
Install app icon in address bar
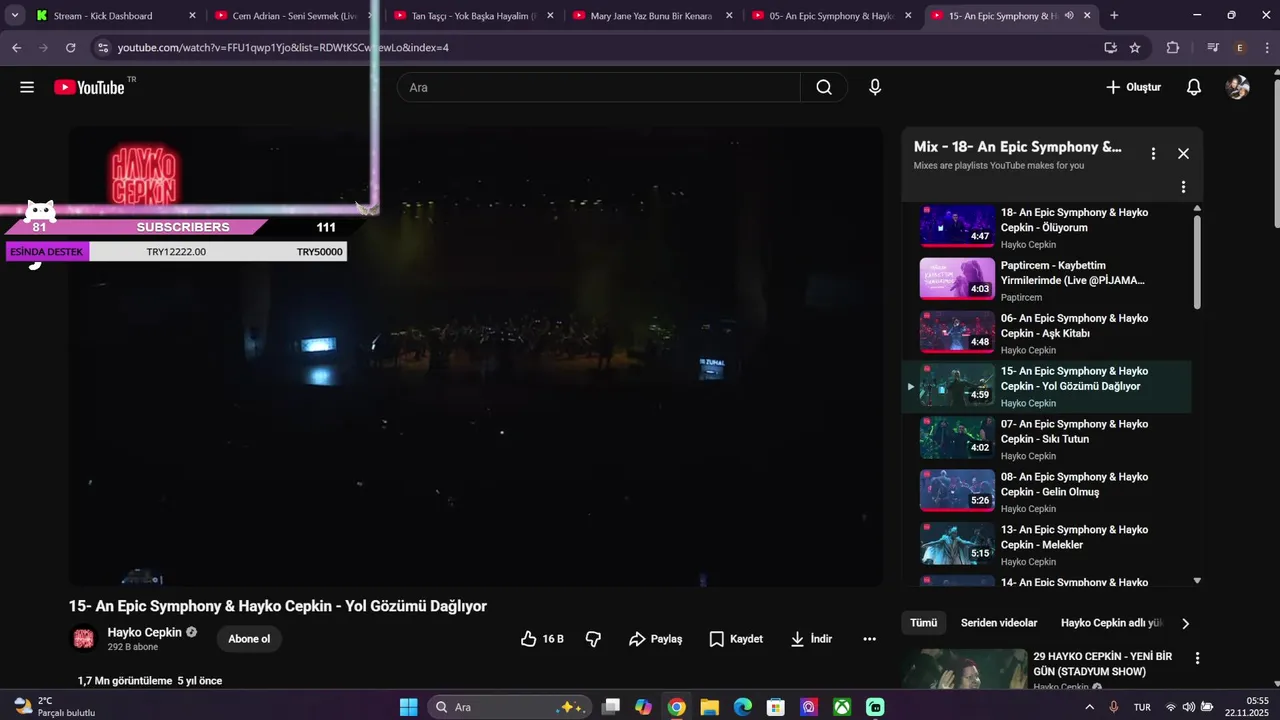click(x=1110, y=47)
